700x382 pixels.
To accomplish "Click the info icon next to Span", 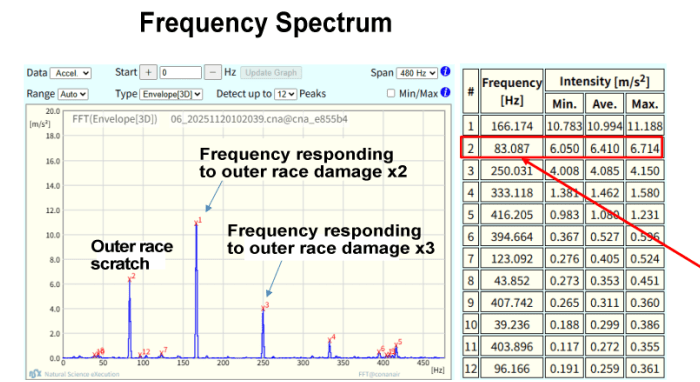I will point(445,71).
